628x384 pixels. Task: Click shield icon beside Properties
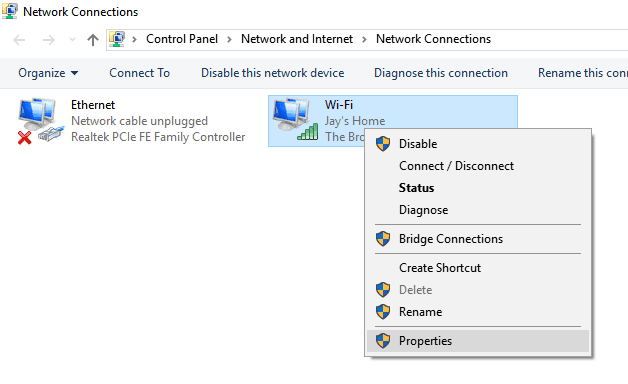[383, 340]
